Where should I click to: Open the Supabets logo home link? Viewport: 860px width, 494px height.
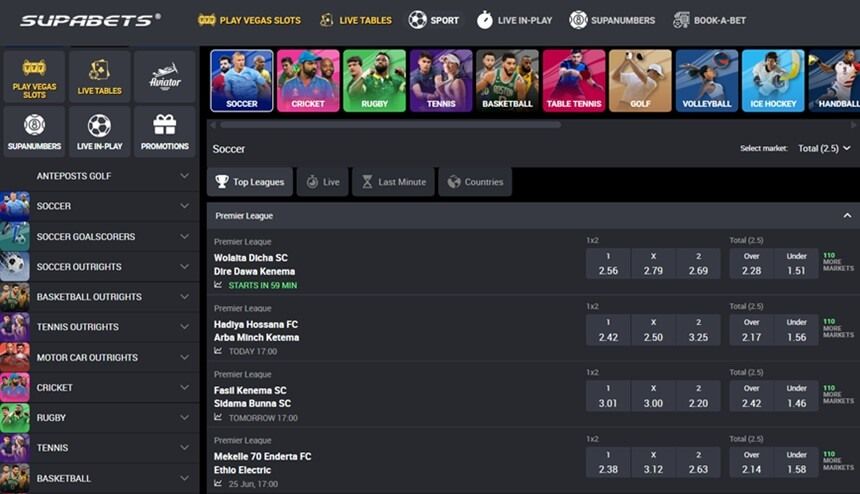pyautogui.click(x=90, y=20)
